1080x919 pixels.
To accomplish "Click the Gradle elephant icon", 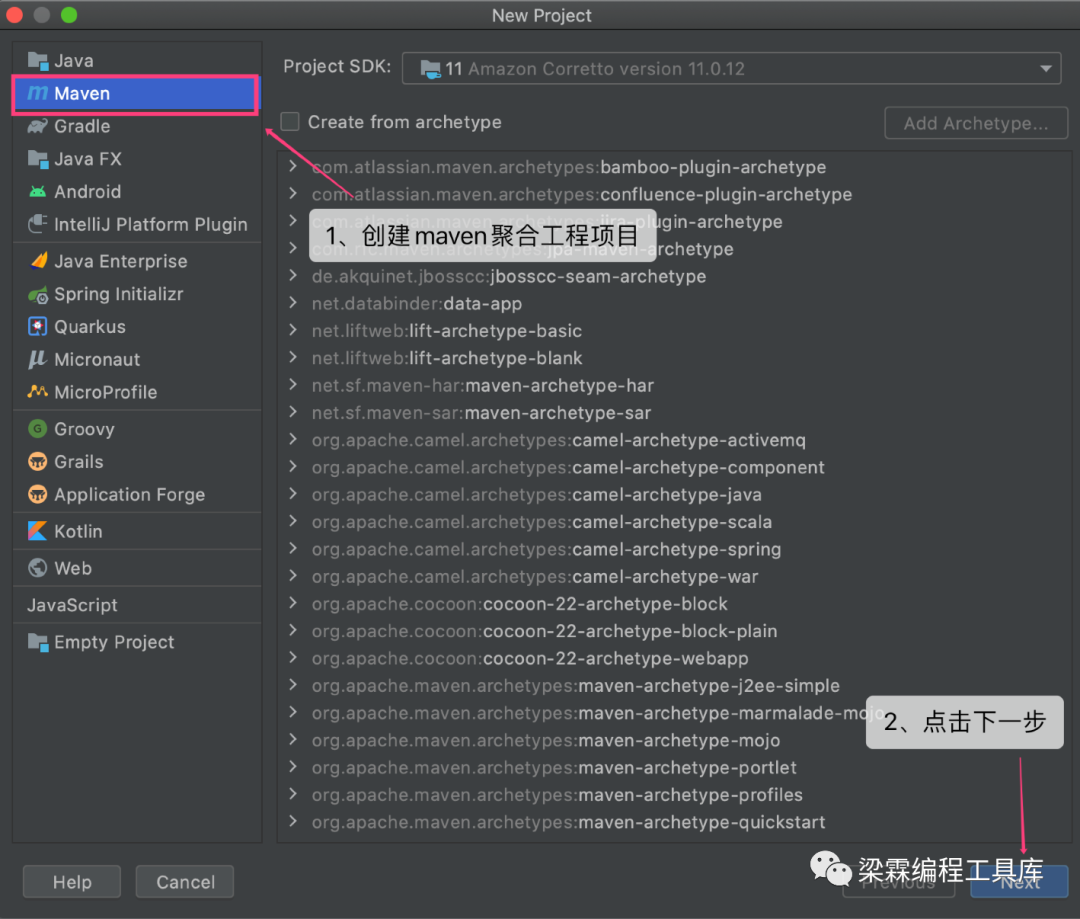I will (x=38, y=126).
